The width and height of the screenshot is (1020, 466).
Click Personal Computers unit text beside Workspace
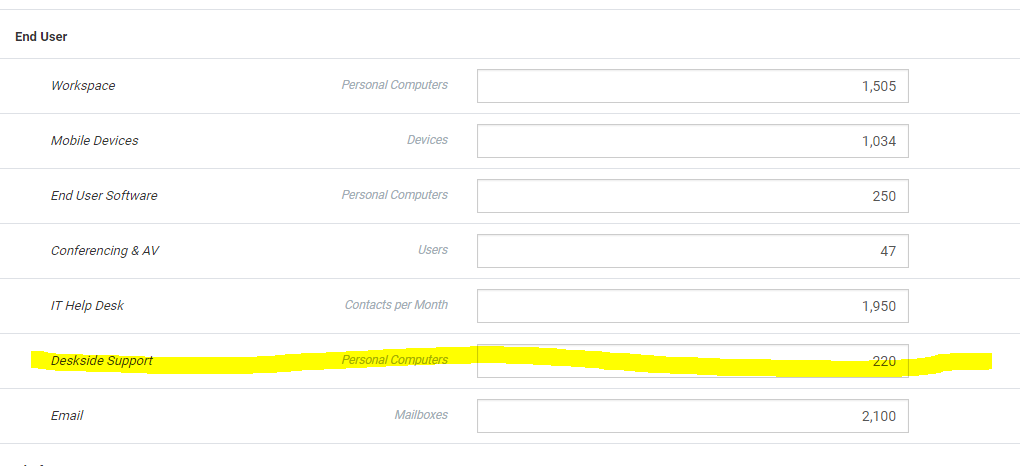tap(395, 85)
